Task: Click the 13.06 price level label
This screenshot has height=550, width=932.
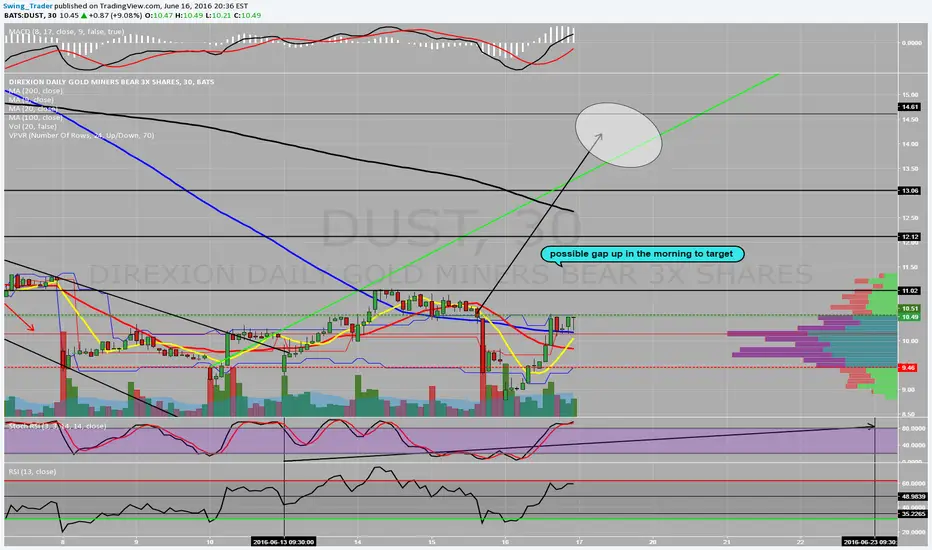Action: (909, 191)
